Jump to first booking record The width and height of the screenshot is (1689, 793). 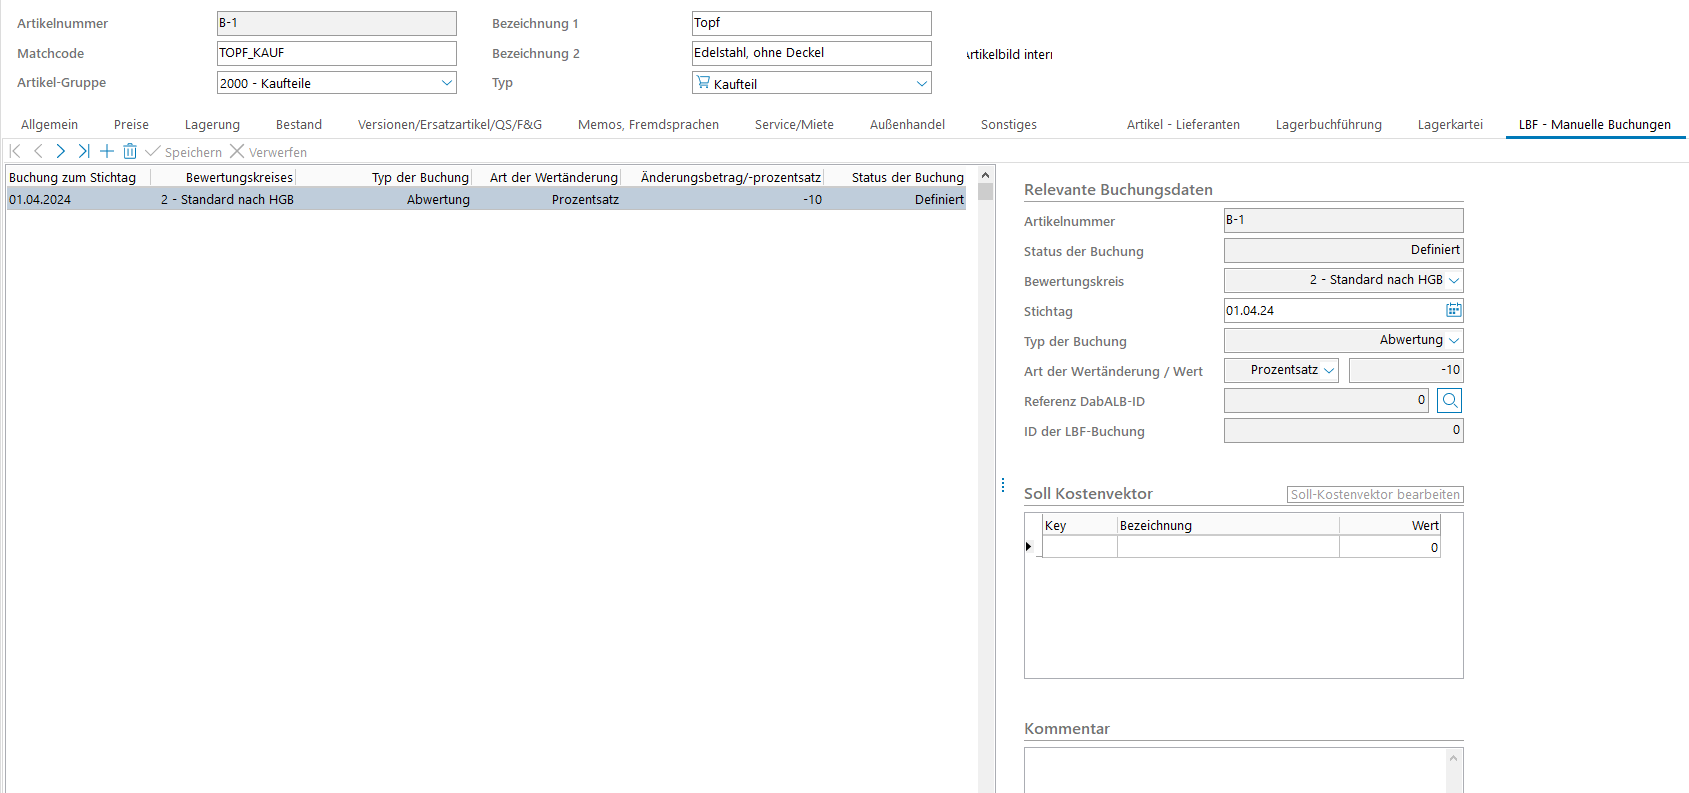15,151
